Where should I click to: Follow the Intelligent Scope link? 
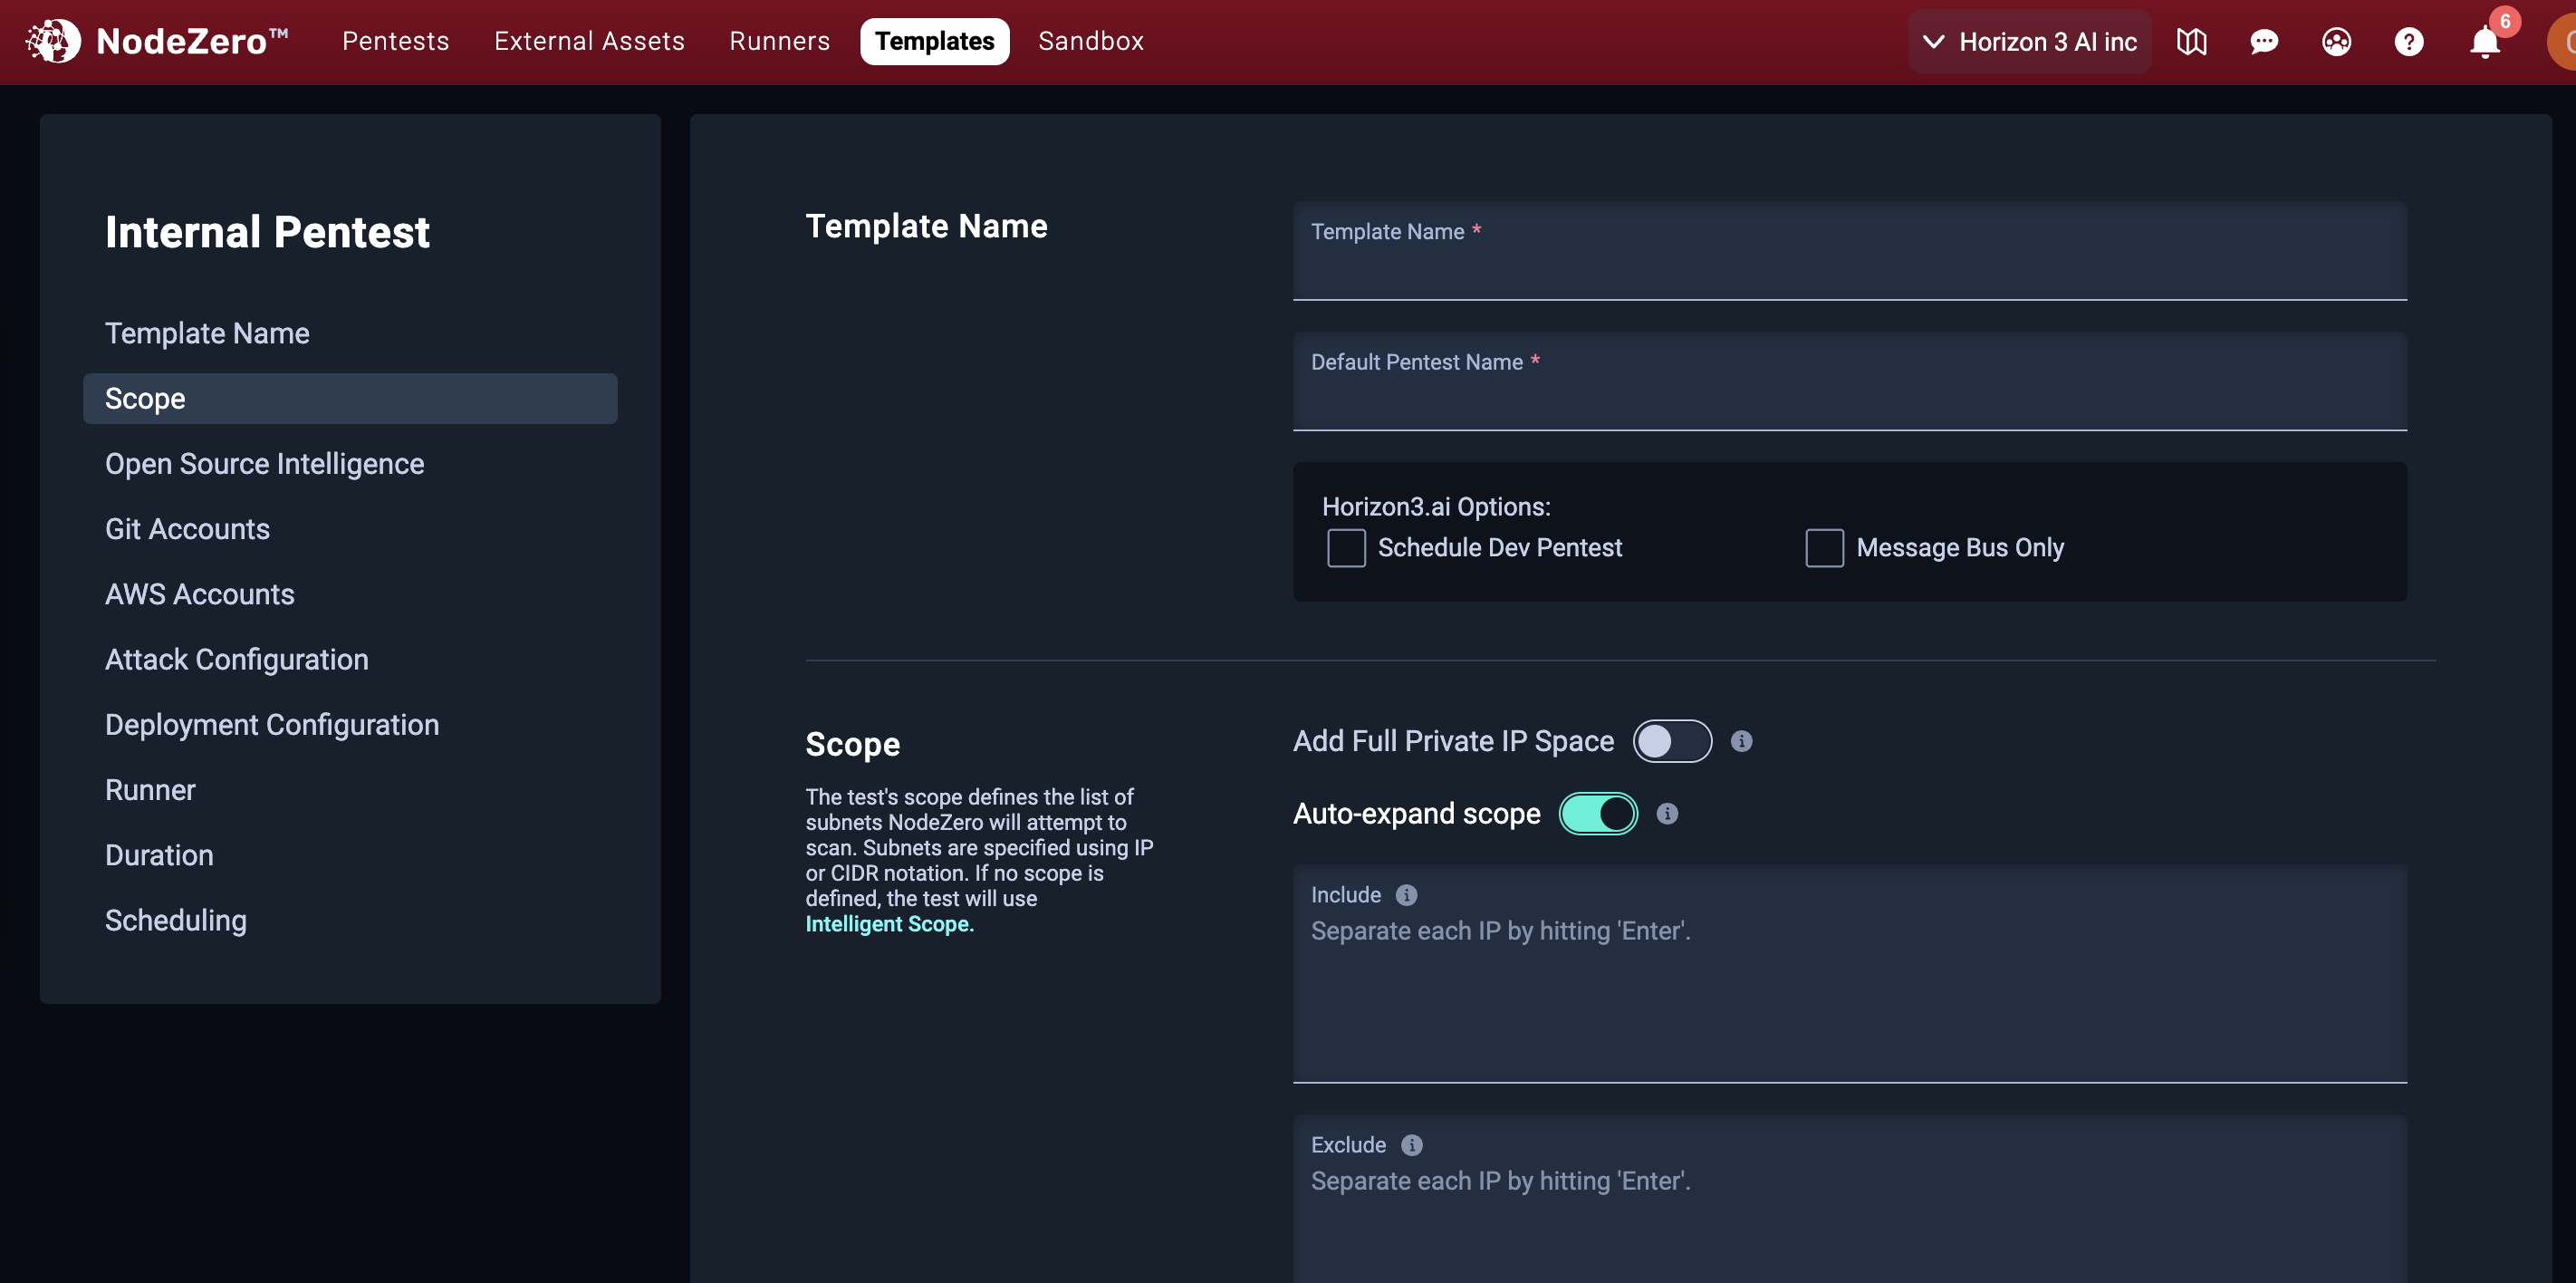coord(889,924)
